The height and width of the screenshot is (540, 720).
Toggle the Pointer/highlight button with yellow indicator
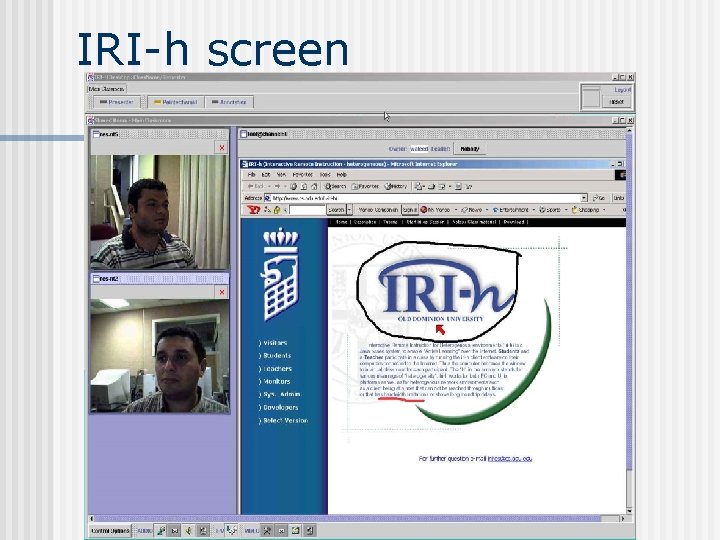click(x=175, y=102)
